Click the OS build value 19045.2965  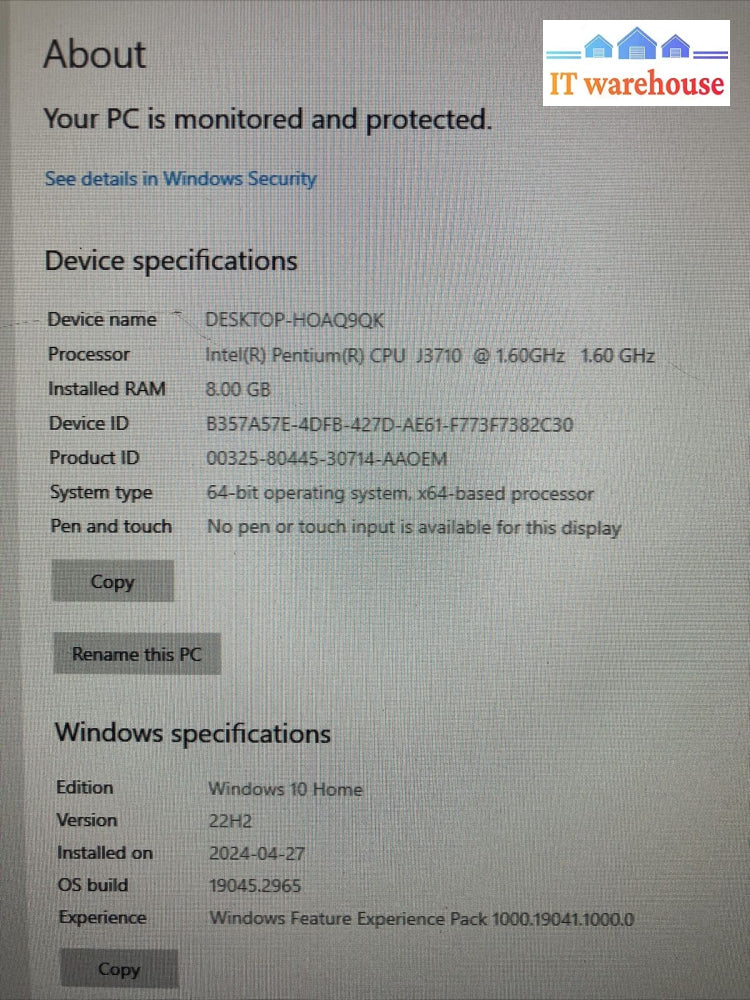255,886
